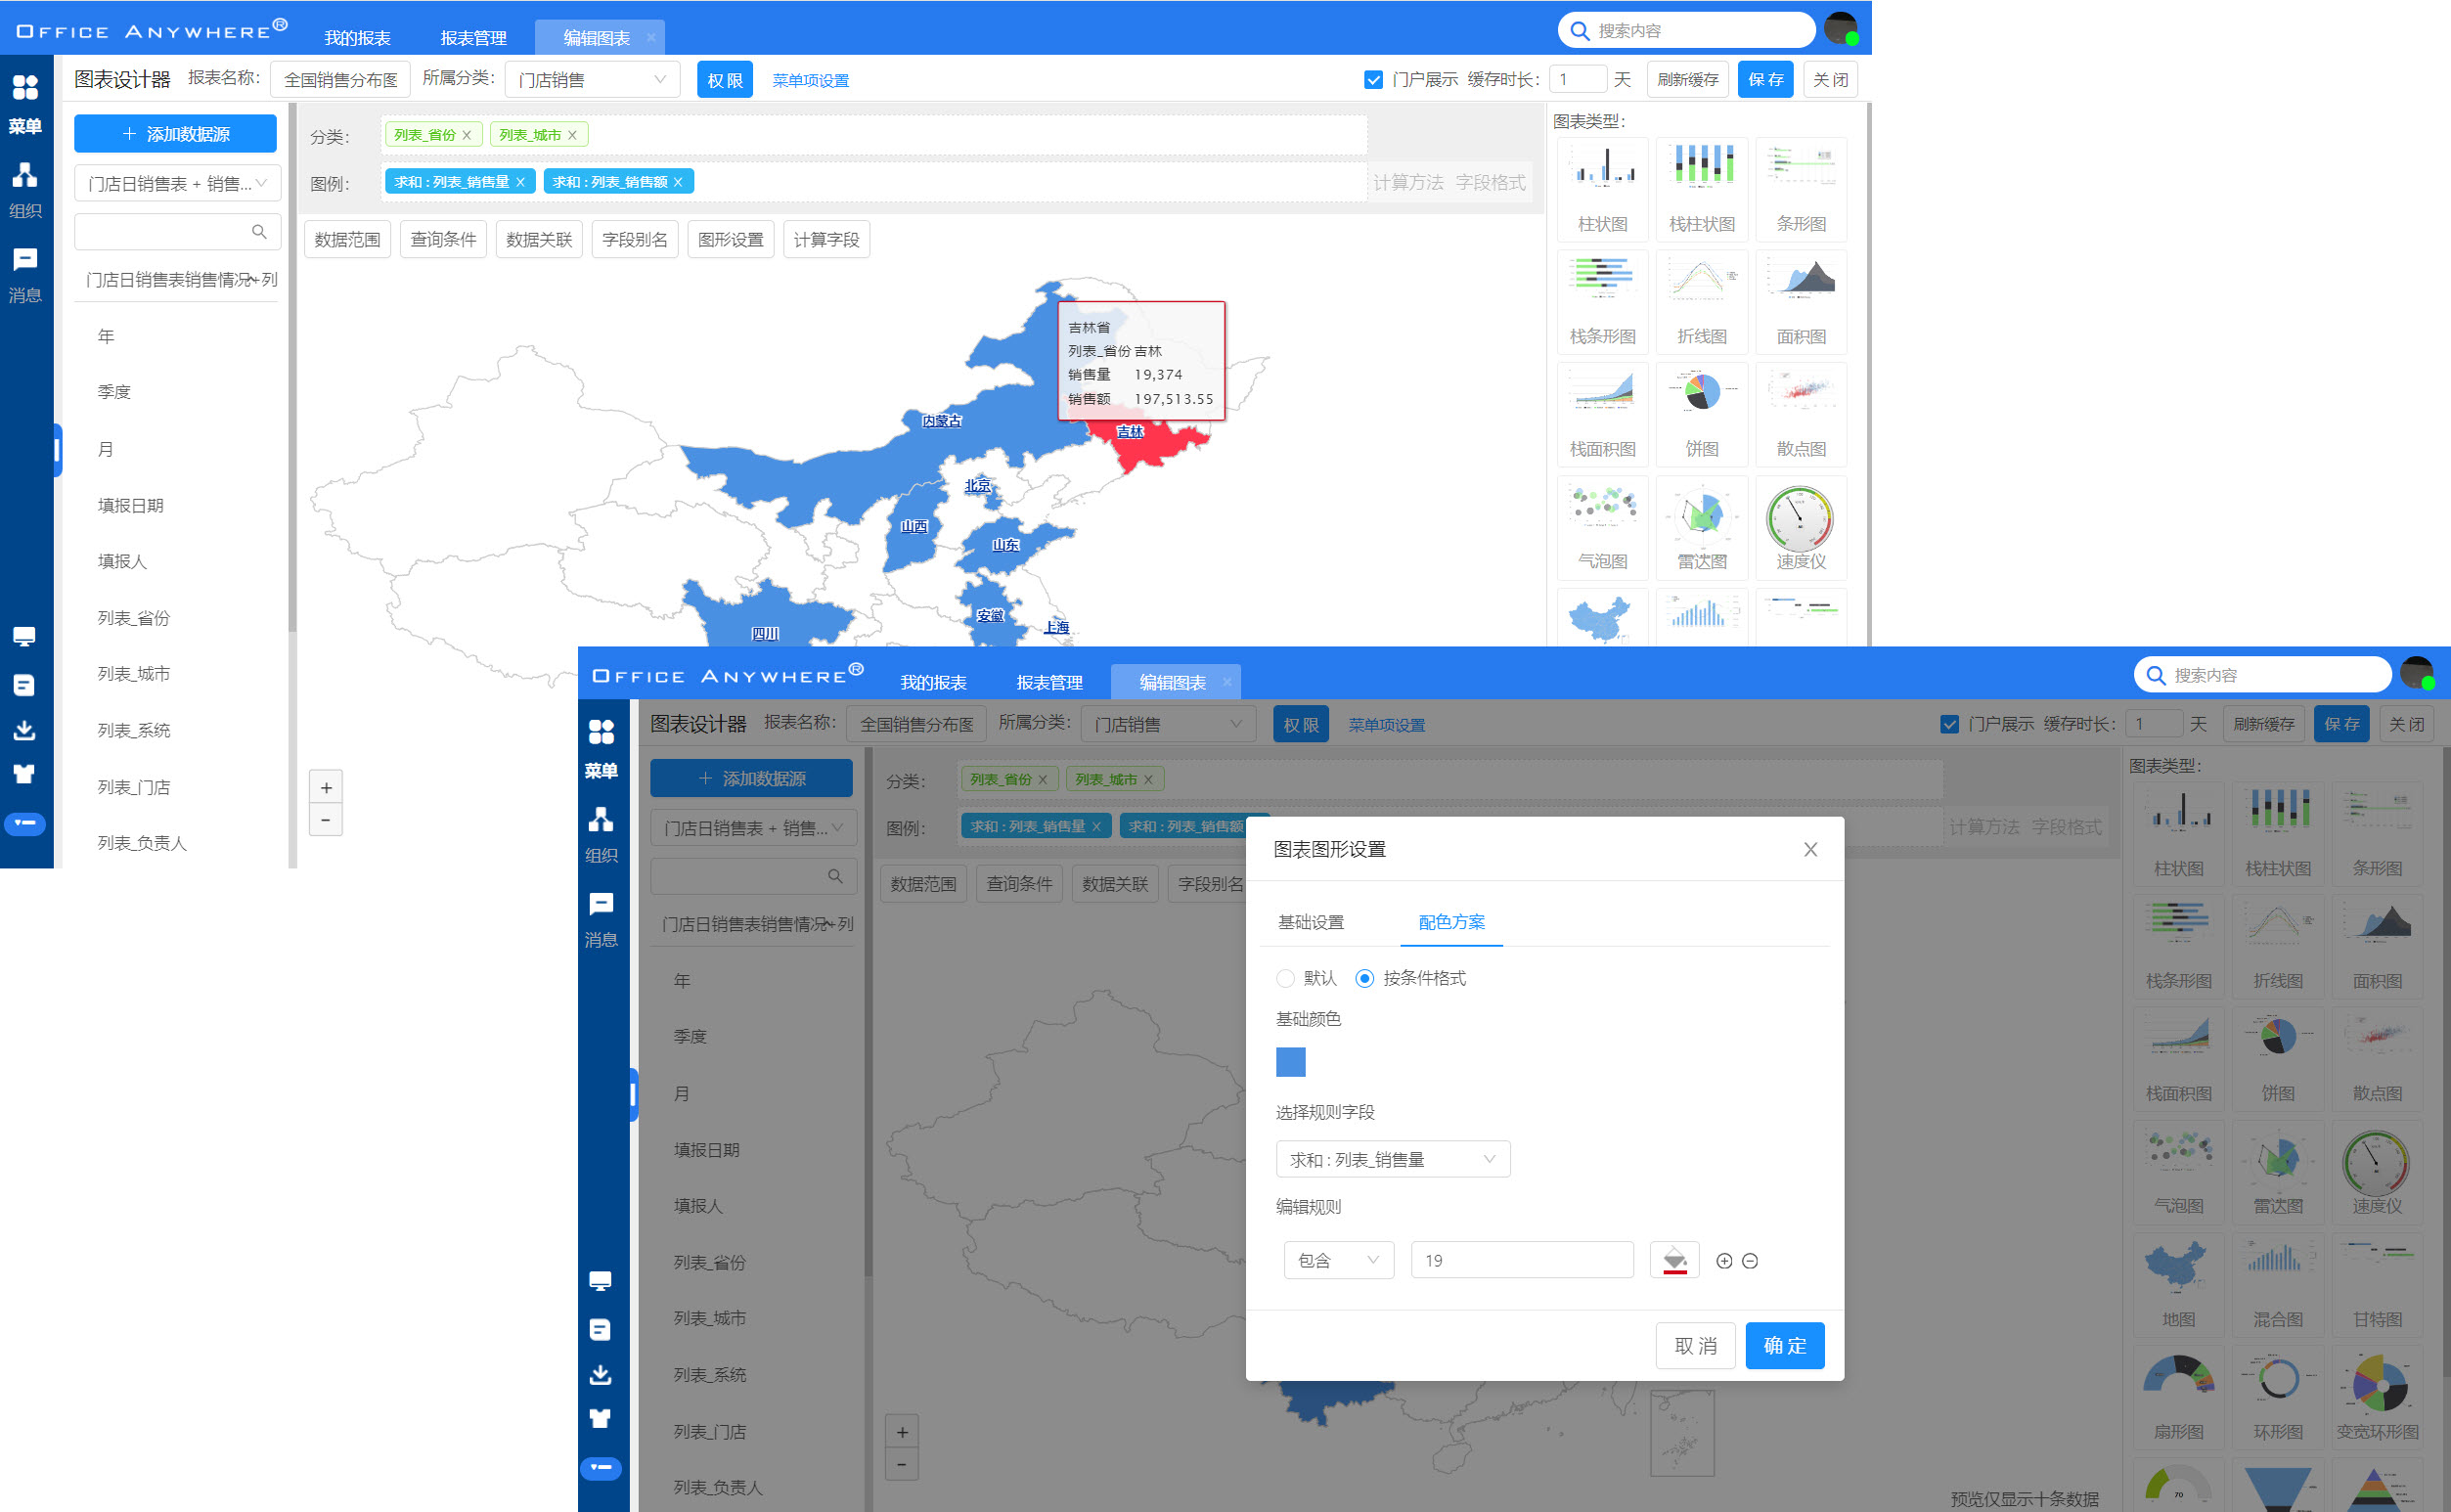
Task: Switch to 基础设置 tab in dialog
Action: point(1310,922)
